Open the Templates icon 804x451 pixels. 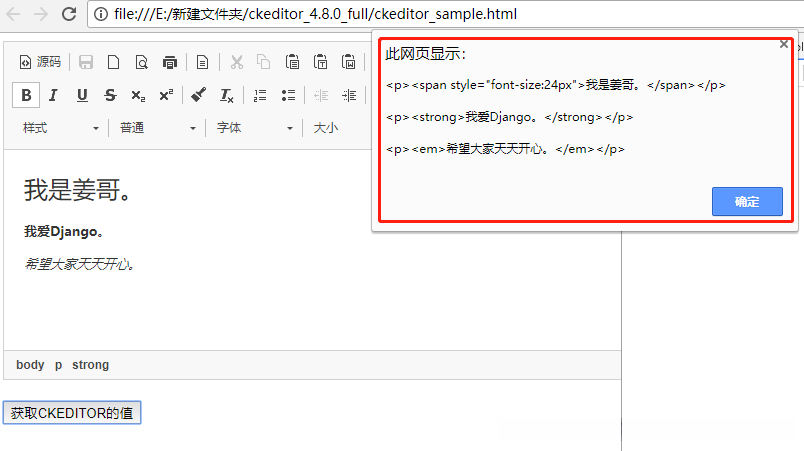203,62
